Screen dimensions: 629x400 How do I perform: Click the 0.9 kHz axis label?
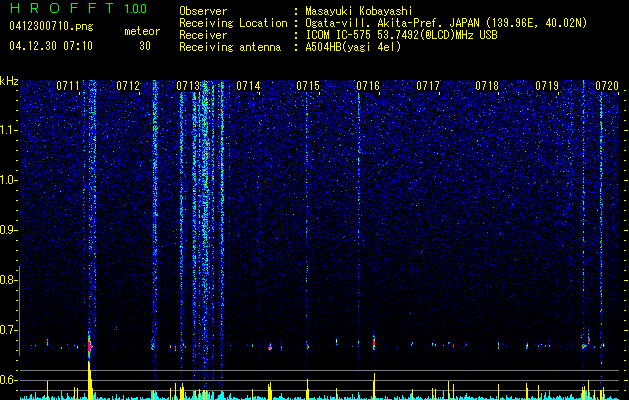pyautogui.click(x=7, y=230)
